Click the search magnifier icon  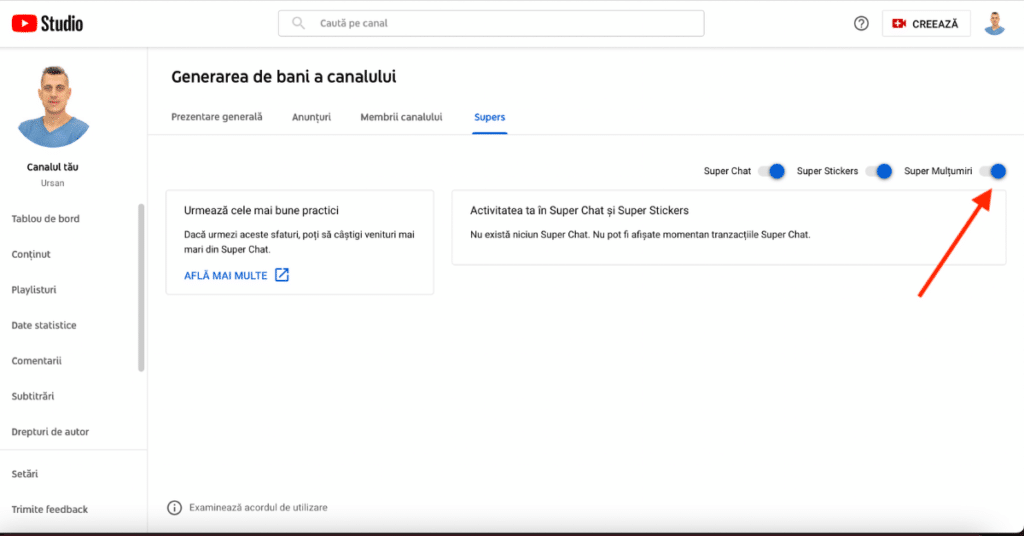click(x=298, y=23)
